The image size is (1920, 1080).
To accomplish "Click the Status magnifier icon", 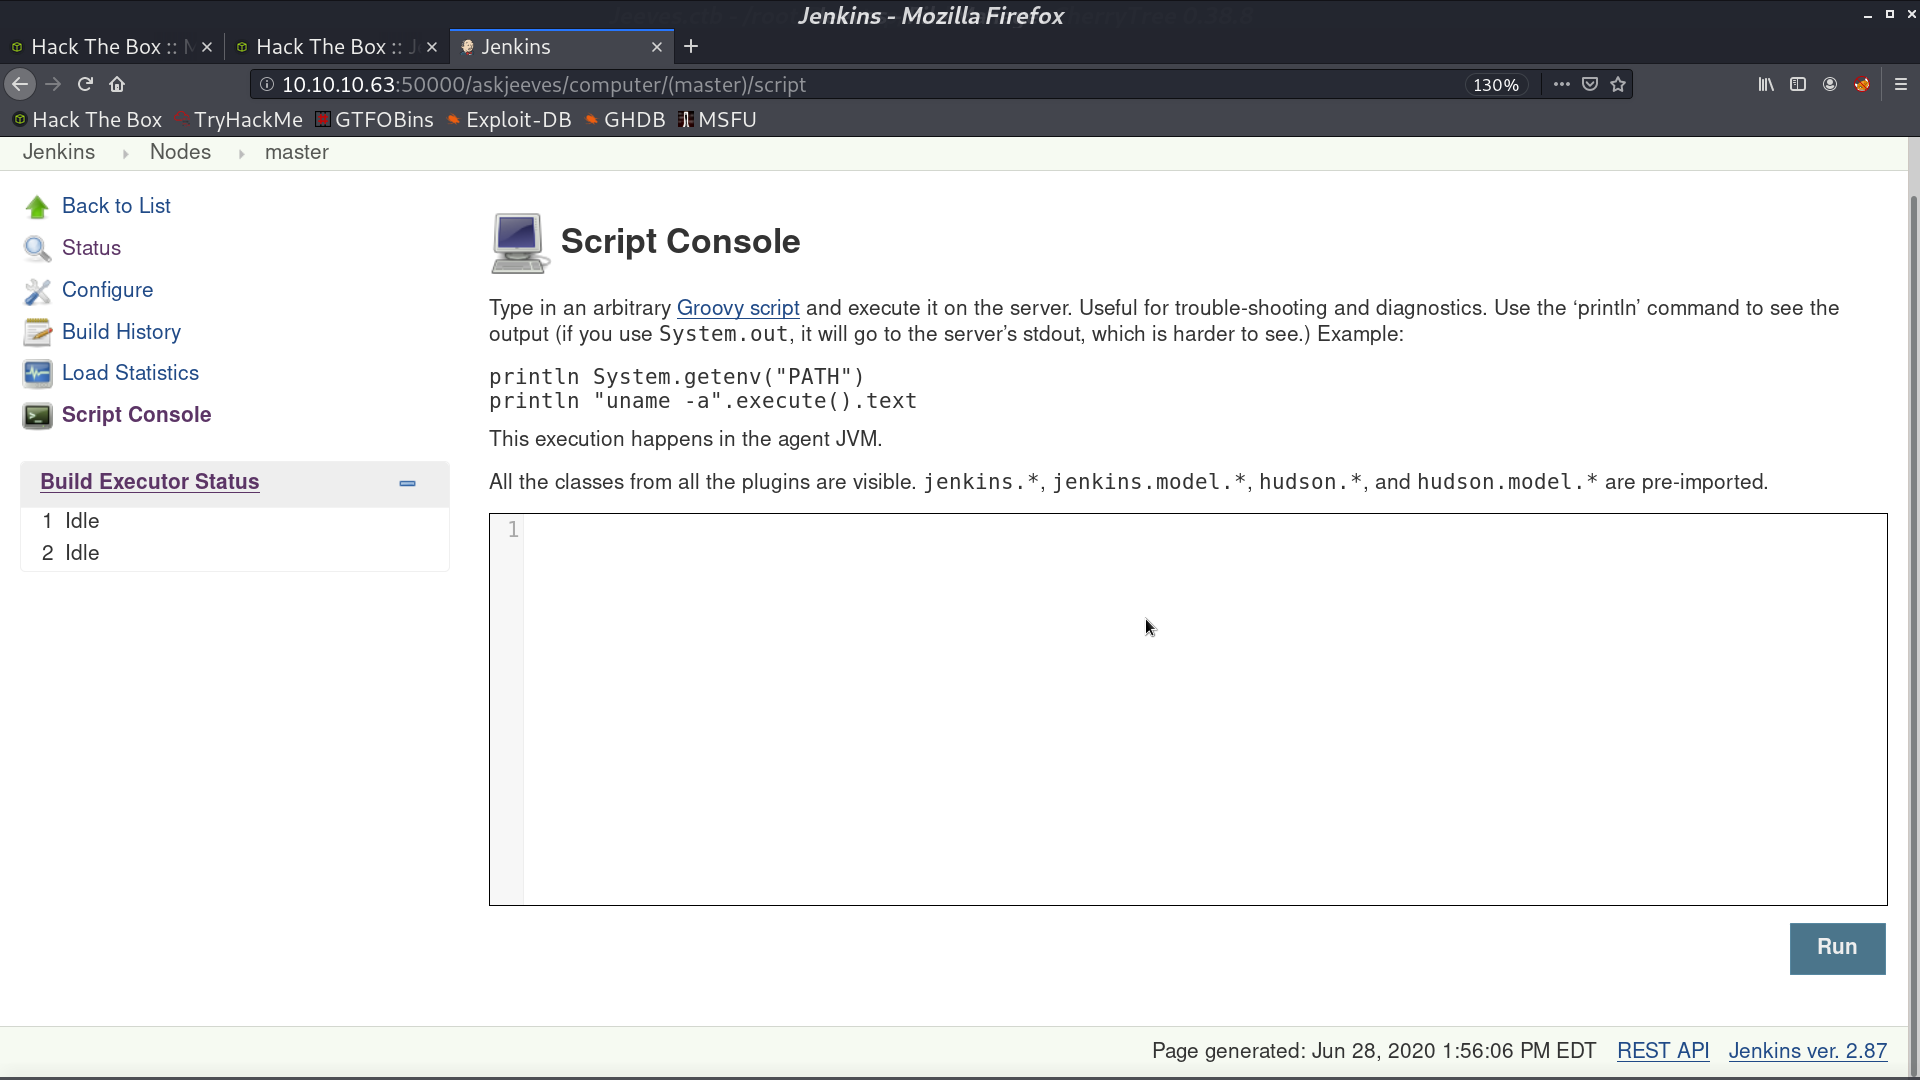I will point(37,249).
